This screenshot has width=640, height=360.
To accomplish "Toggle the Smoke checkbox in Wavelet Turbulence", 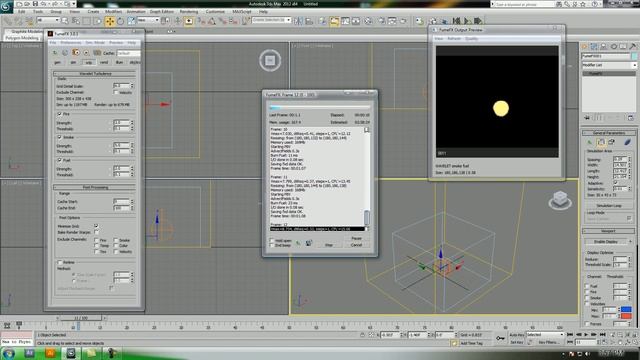I will pyautogui.click(x=60, y=137).
